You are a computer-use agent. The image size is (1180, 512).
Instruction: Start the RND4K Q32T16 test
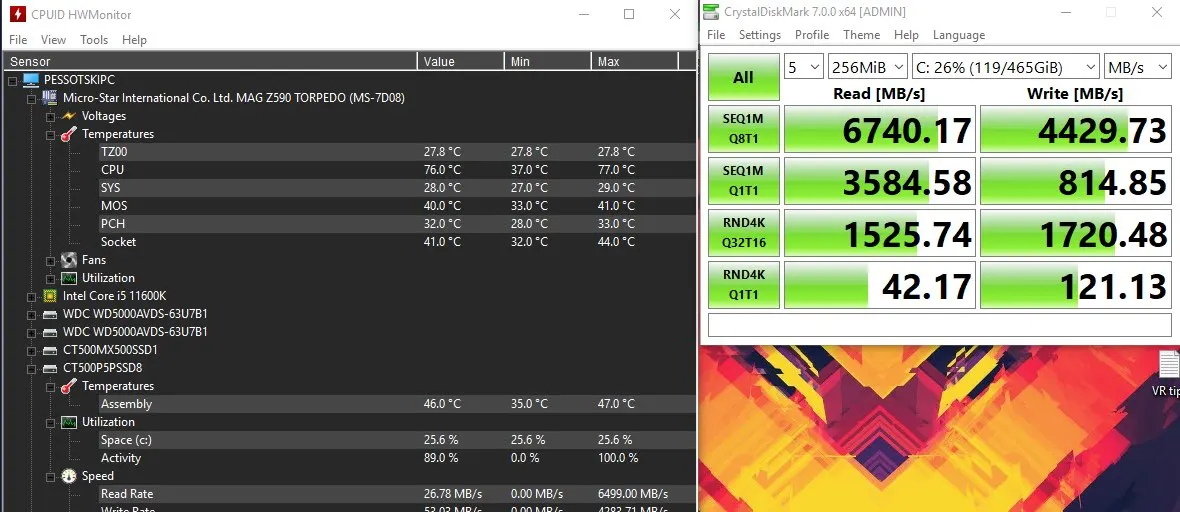pos(744,233)
